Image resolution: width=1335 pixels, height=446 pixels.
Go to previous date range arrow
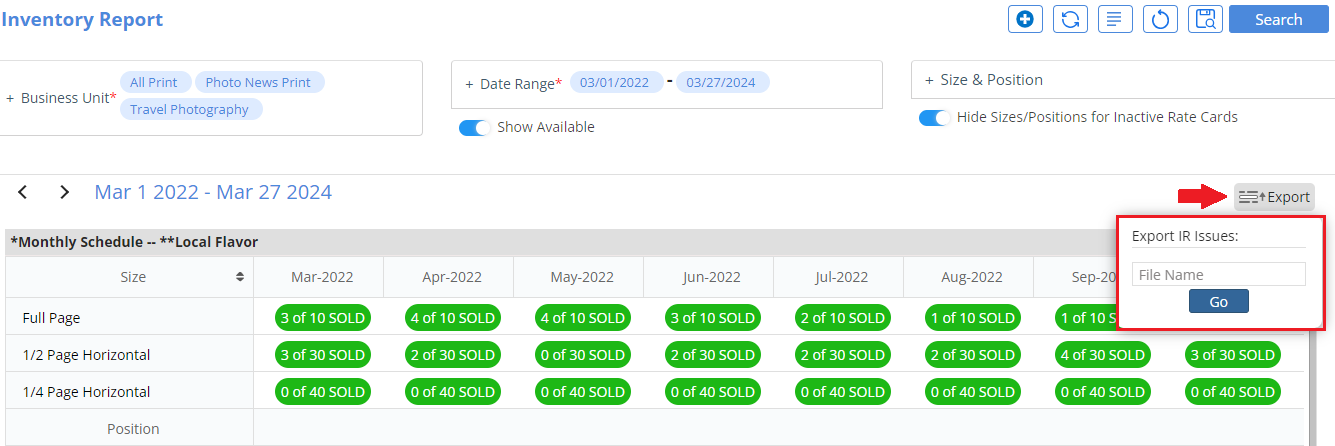(23, 192)
